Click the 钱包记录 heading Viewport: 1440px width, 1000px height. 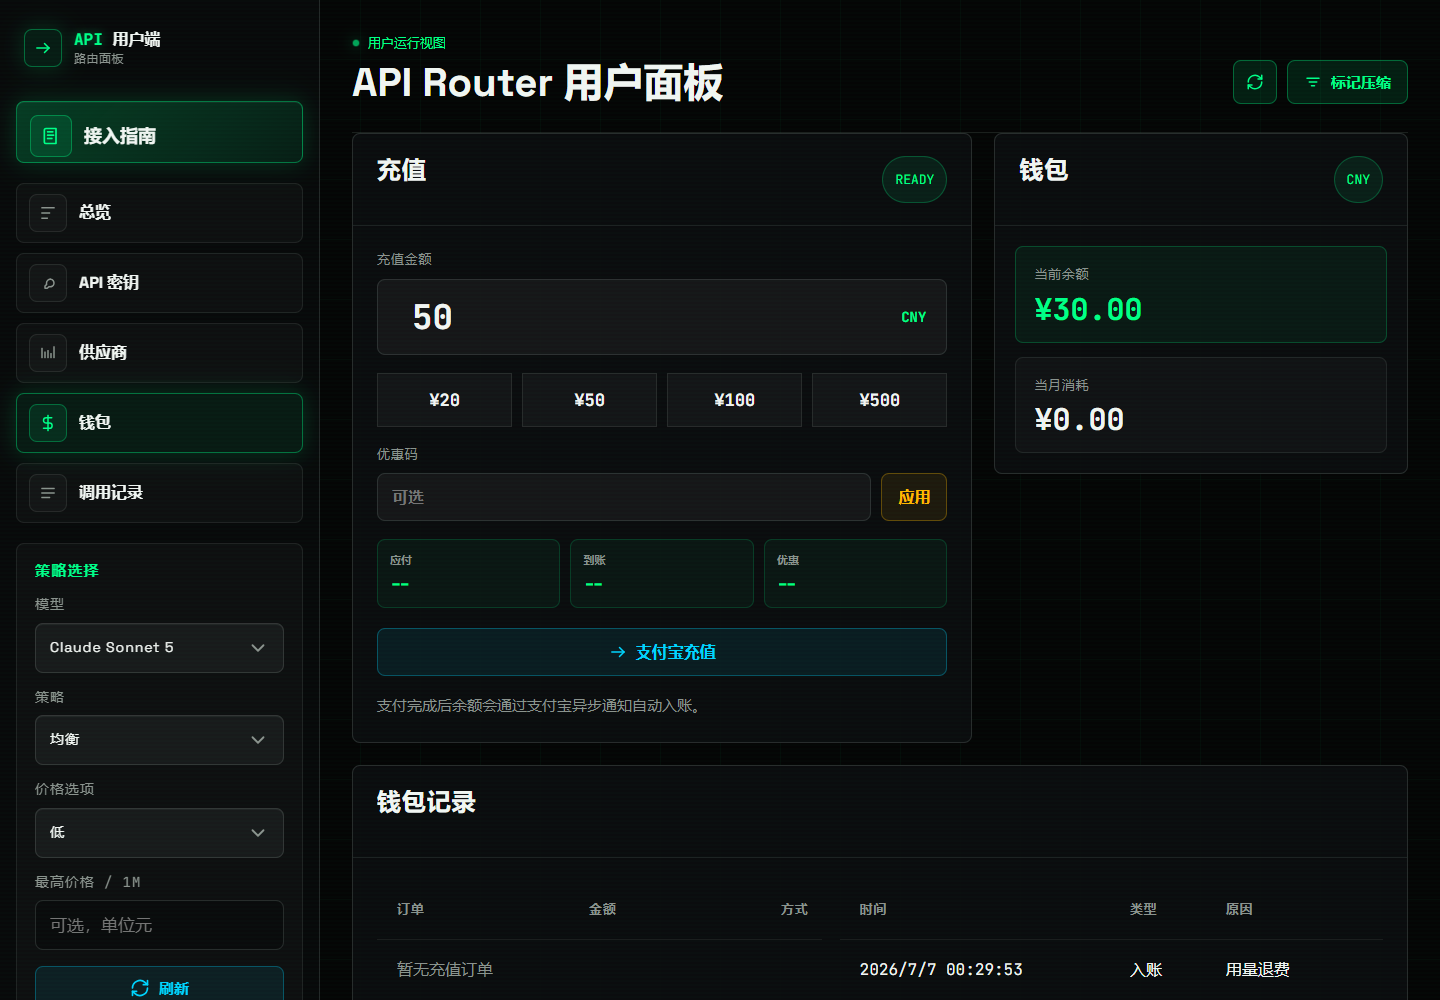tap(426, 802)
